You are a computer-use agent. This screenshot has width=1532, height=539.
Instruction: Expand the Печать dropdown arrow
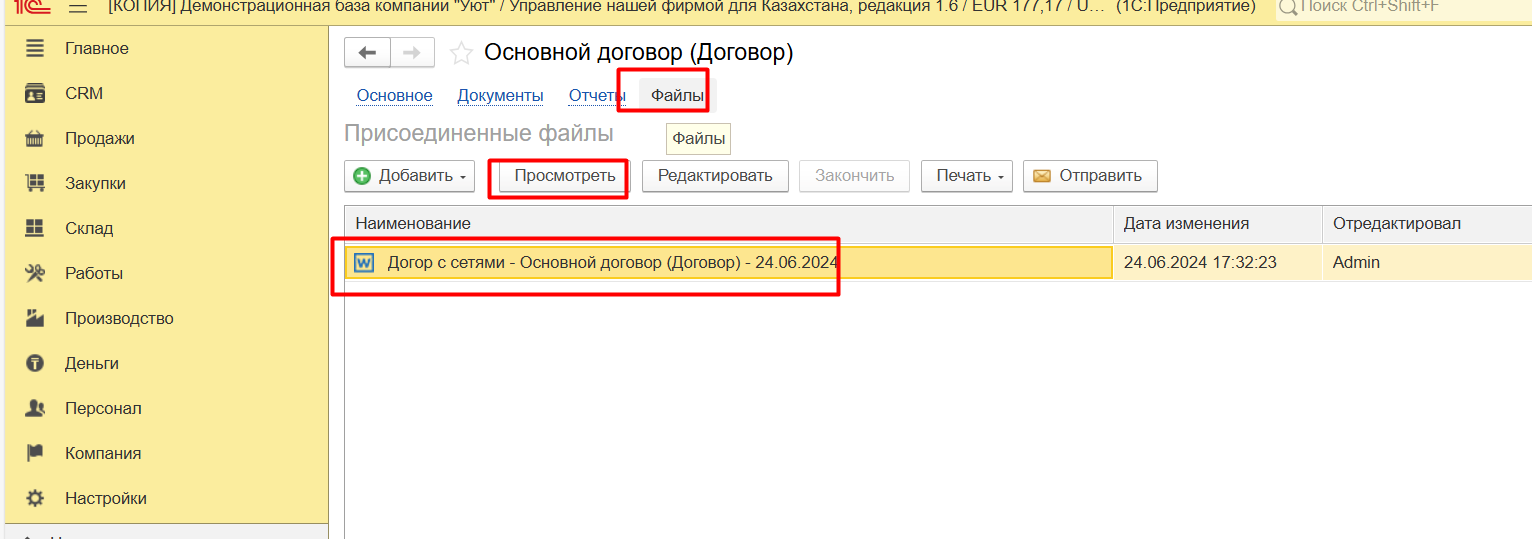point(1000,177)
